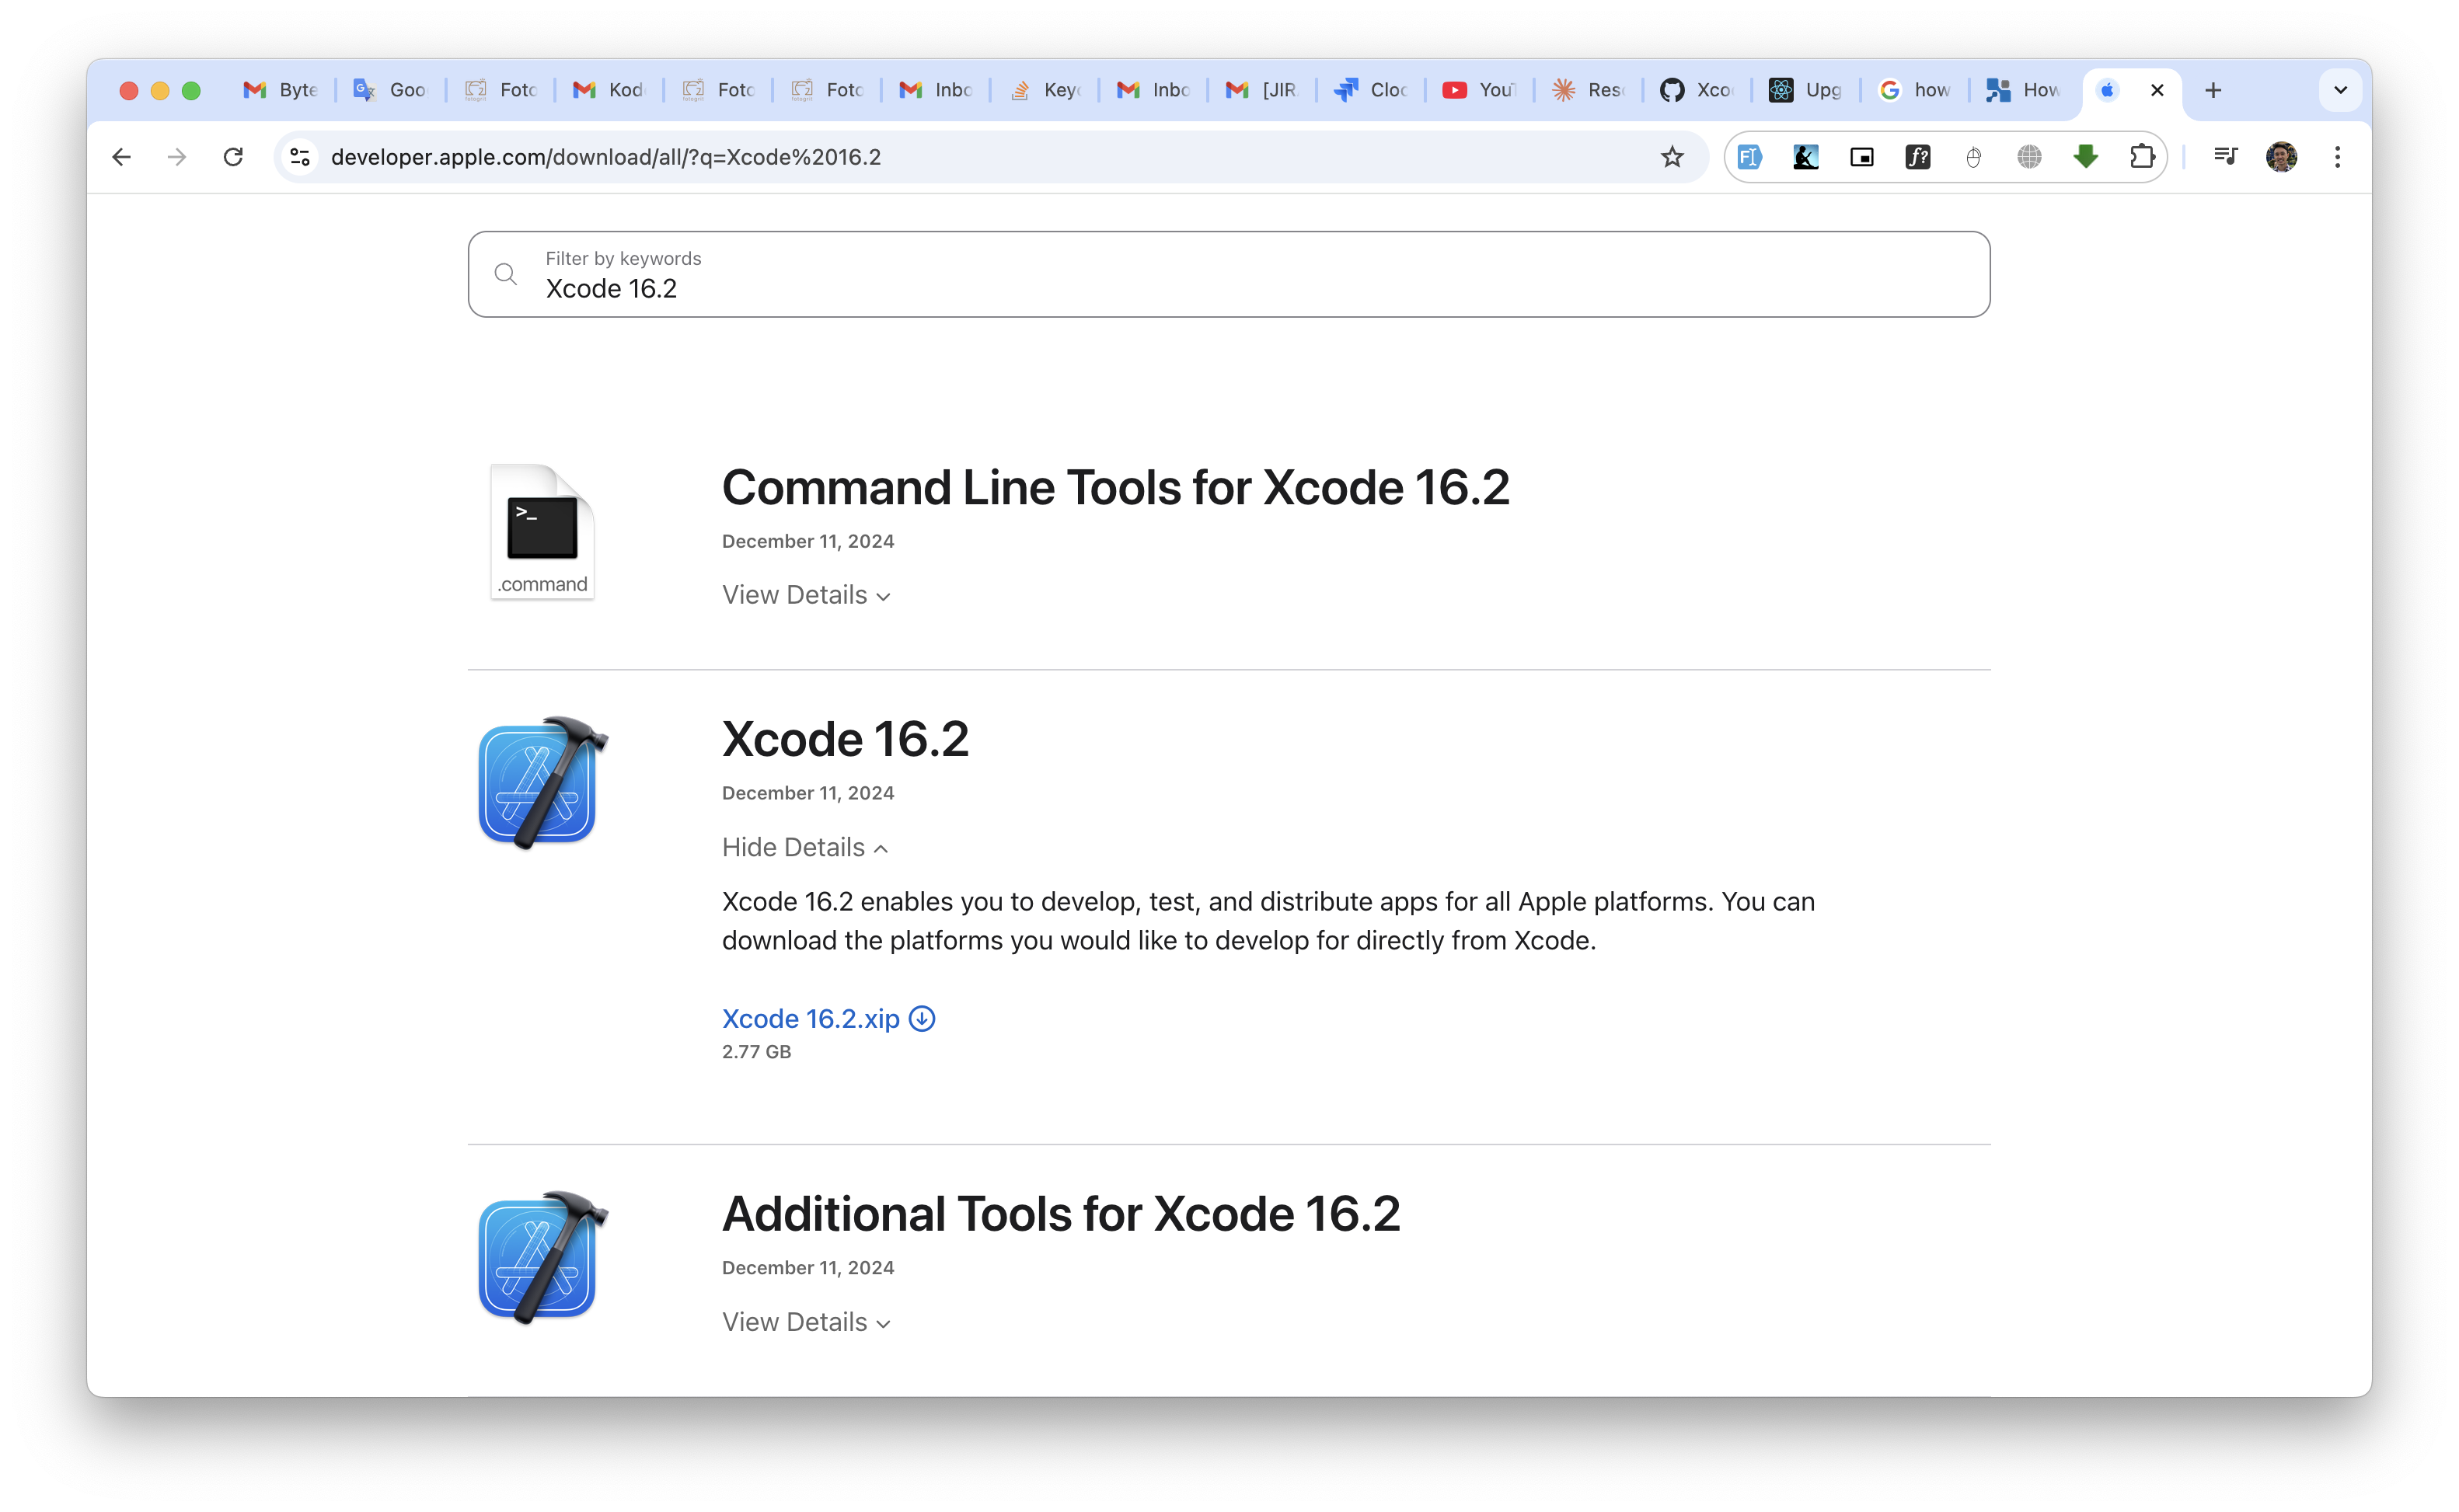Close the current Apple tab
The height and width of the screenshot is (1512, 2459).
click(x=2157, y=90)
